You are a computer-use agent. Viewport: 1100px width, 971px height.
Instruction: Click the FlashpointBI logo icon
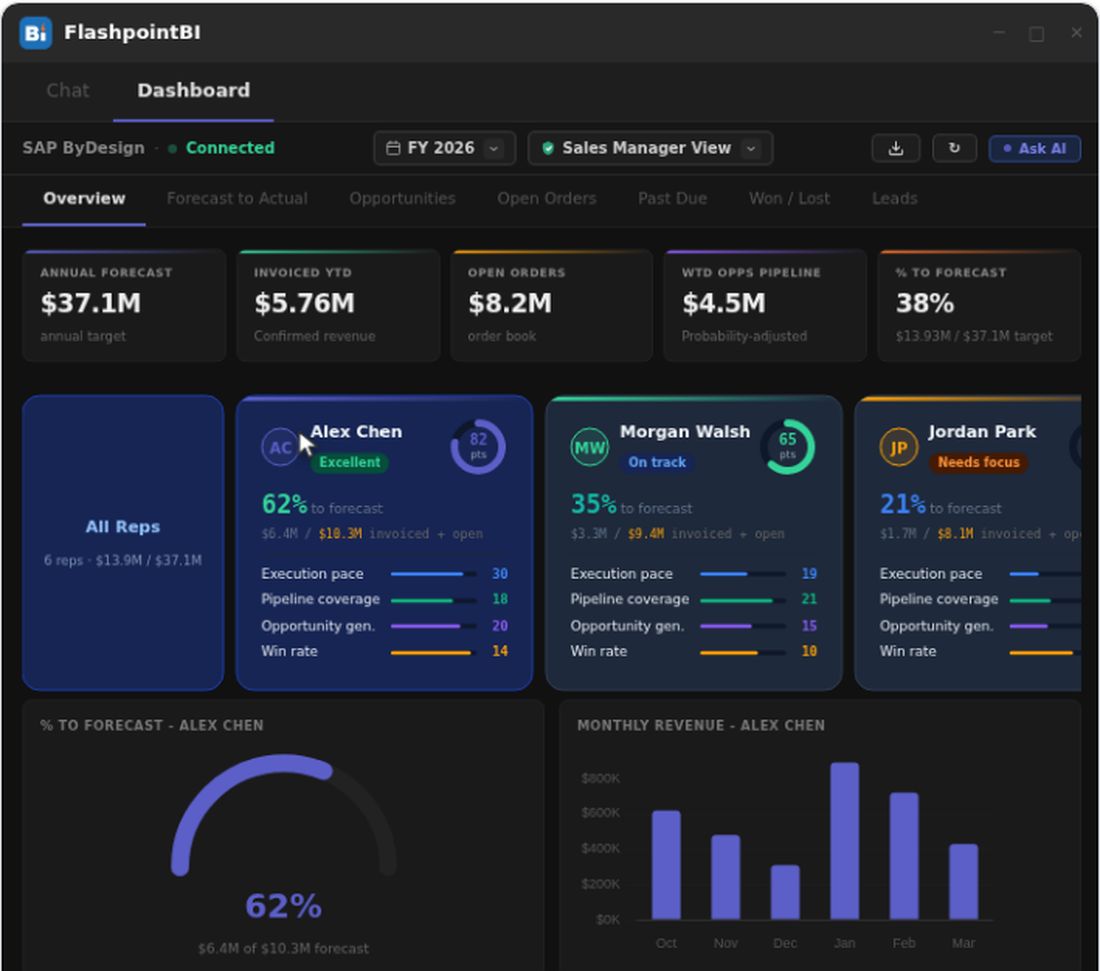tap(35, 32)
